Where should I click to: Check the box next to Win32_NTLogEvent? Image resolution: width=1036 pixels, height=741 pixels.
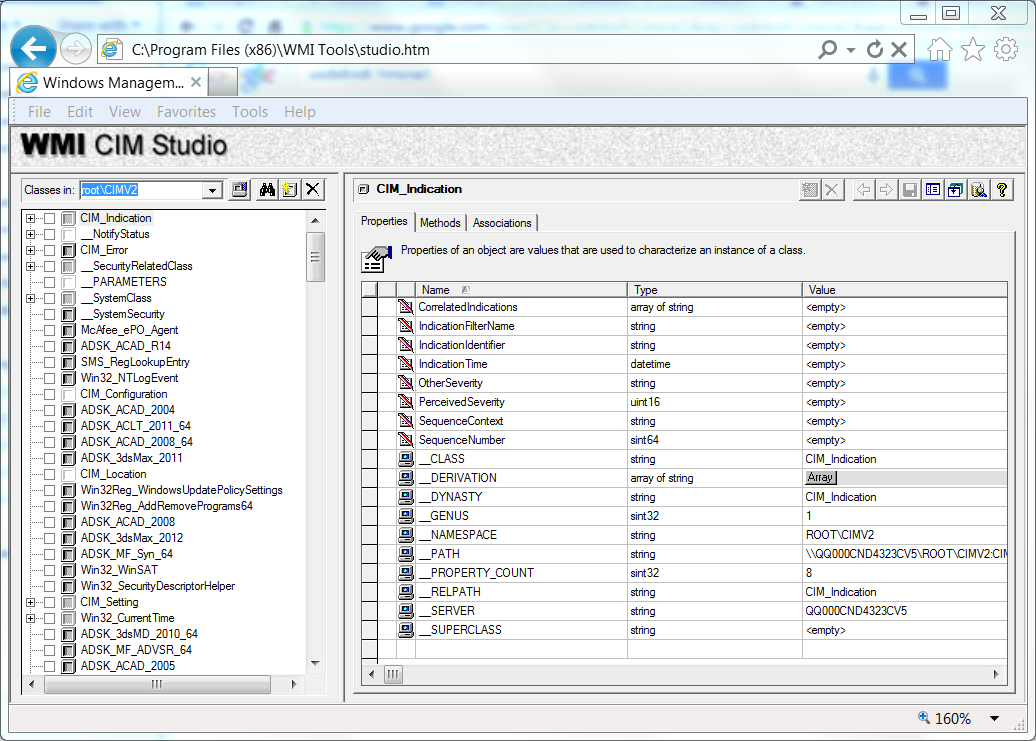[x=50, y=378]
